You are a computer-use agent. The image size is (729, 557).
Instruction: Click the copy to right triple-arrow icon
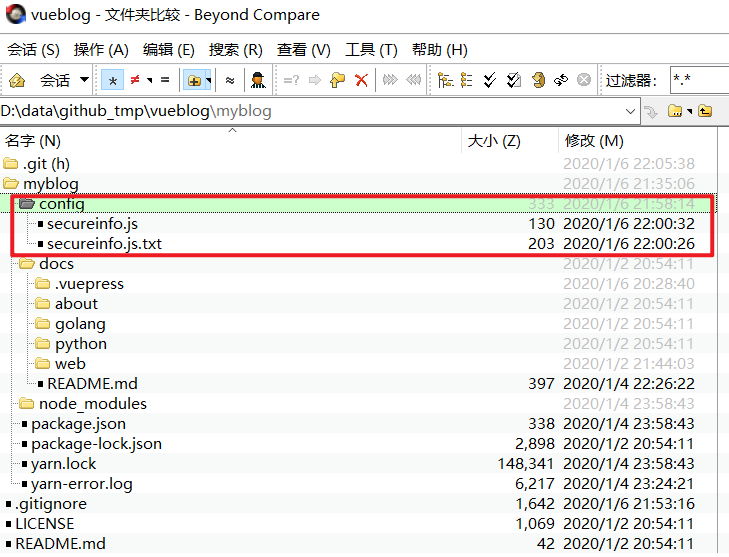pos(390,80)
